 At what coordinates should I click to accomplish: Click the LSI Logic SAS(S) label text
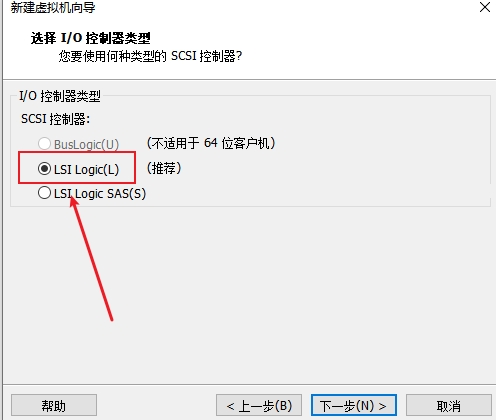coord(100,194)
